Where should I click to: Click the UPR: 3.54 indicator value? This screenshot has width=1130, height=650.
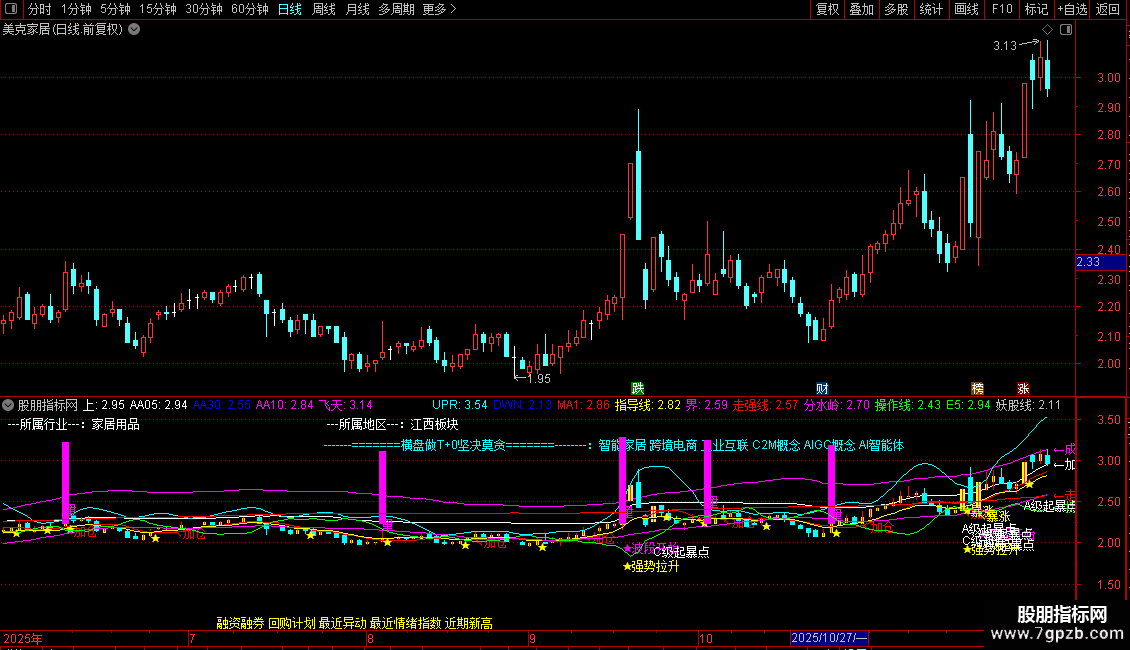pos(460,405)
